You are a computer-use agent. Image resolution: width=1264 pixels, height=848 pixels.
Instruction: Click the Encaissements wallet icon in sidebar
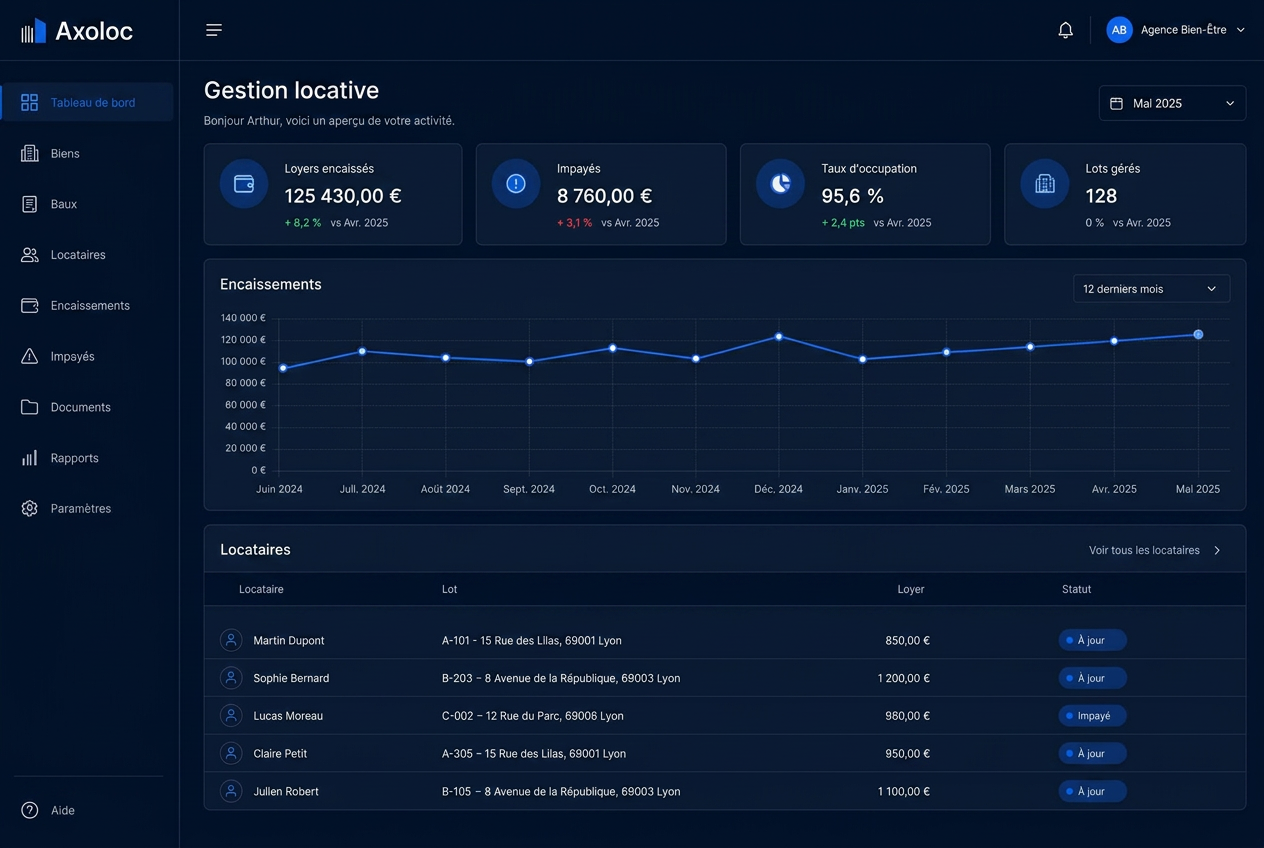coord(30,306)
